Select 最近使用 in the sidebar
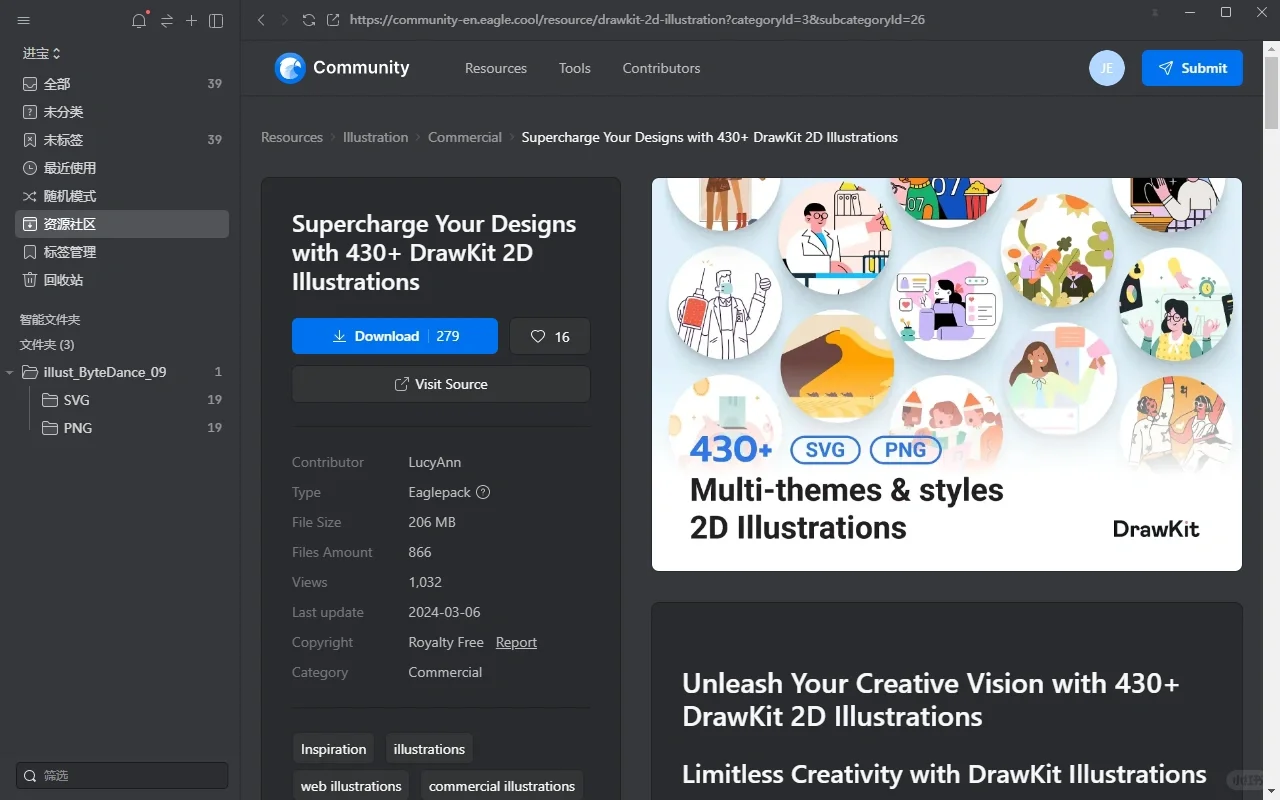 pos(122,168)
